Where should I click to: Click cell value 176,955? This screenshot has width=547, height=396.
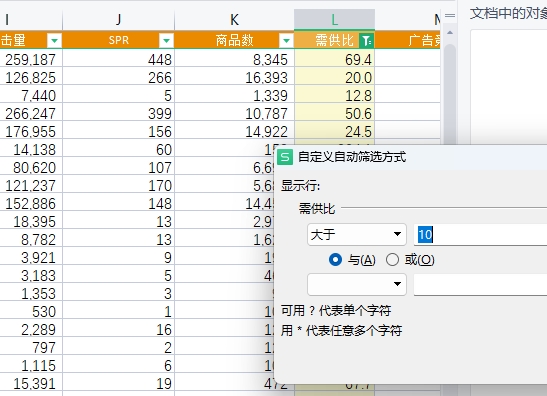[30, 132]
